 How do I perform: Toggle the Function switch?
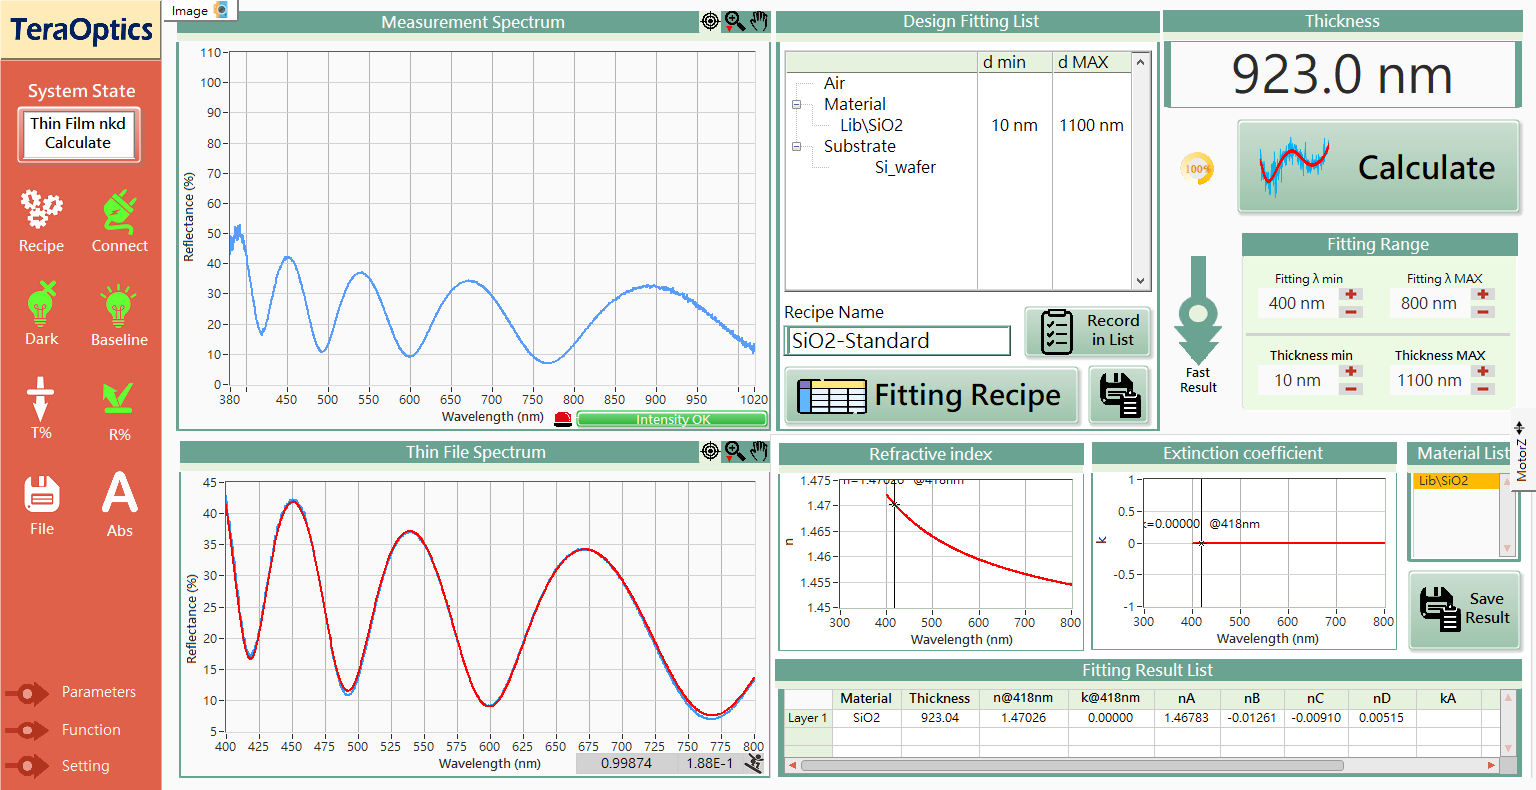pyautogui.click(x=27, y=731)
